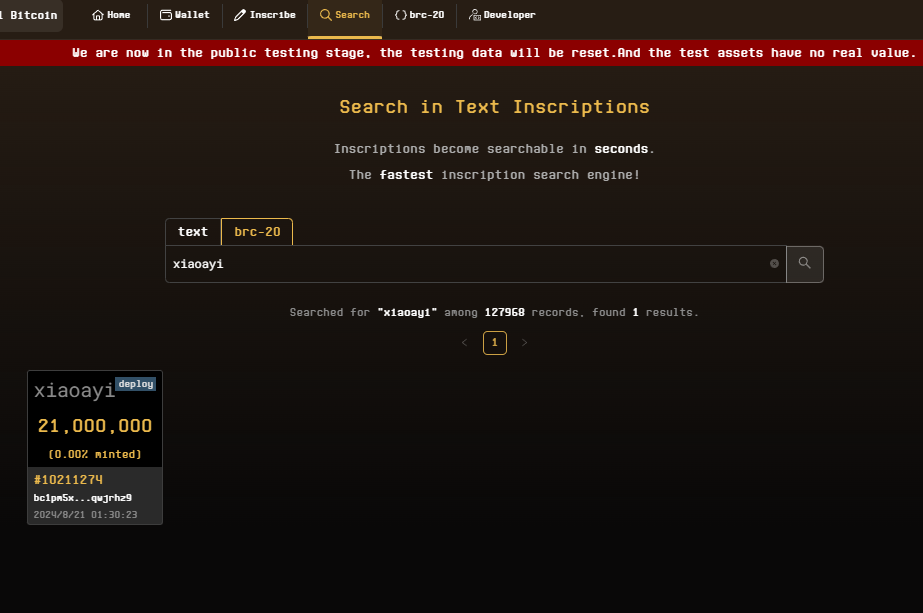Open the Inscribe navigation item
Image resolution: width=923 pixels, height=613 pixels.
coord(265,15)
